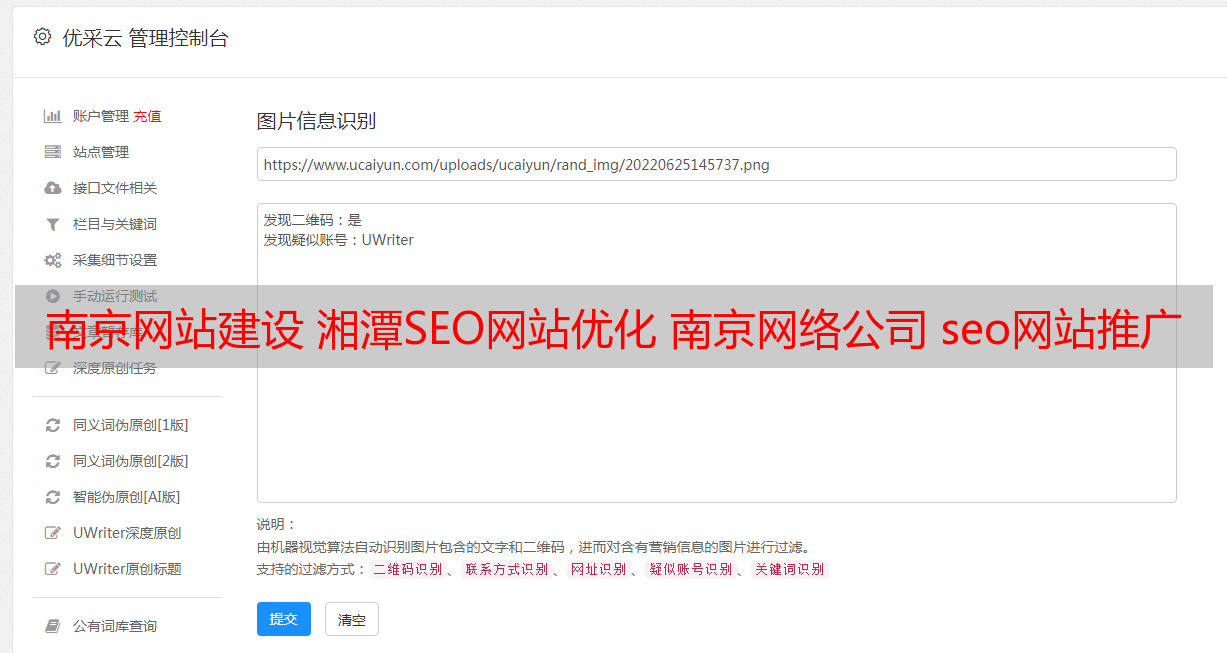Image resolution: width=1227 pixels, height=653 pixels.
Task: Click the 发现二维码：是 result line
Action: tap(313, 220)
